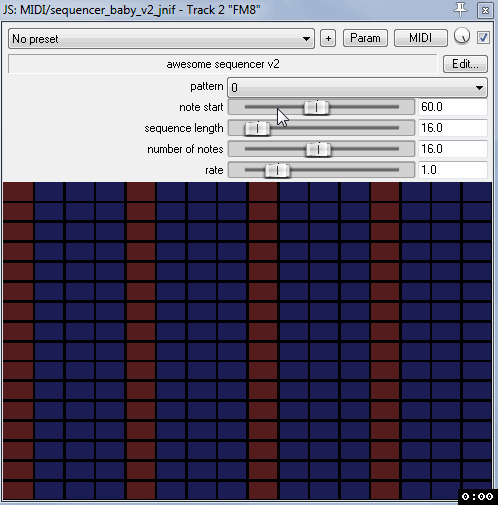Viewport: 498px width, 505px height.
Task: Toggle the FX bypass checkbox
Action: tap(483, 37)
